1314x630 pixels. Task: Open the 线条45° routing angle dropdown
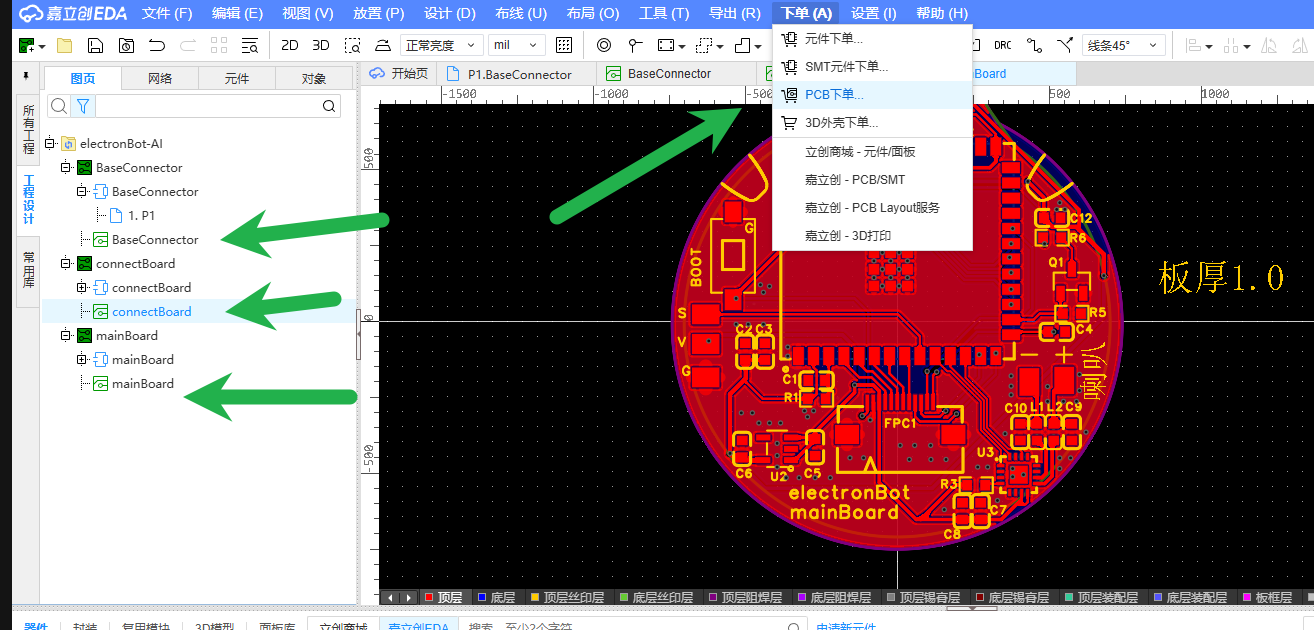1124,45
